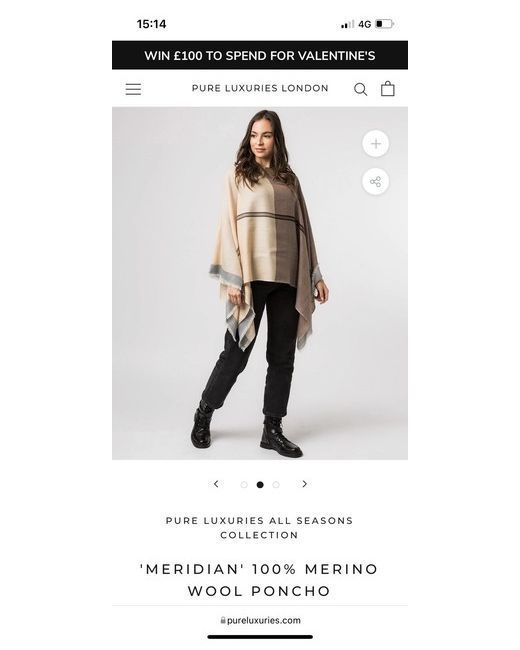This screenshot has width=520, height=650.
Task: Tap the home indicator bar
Action: pos(260,637)
